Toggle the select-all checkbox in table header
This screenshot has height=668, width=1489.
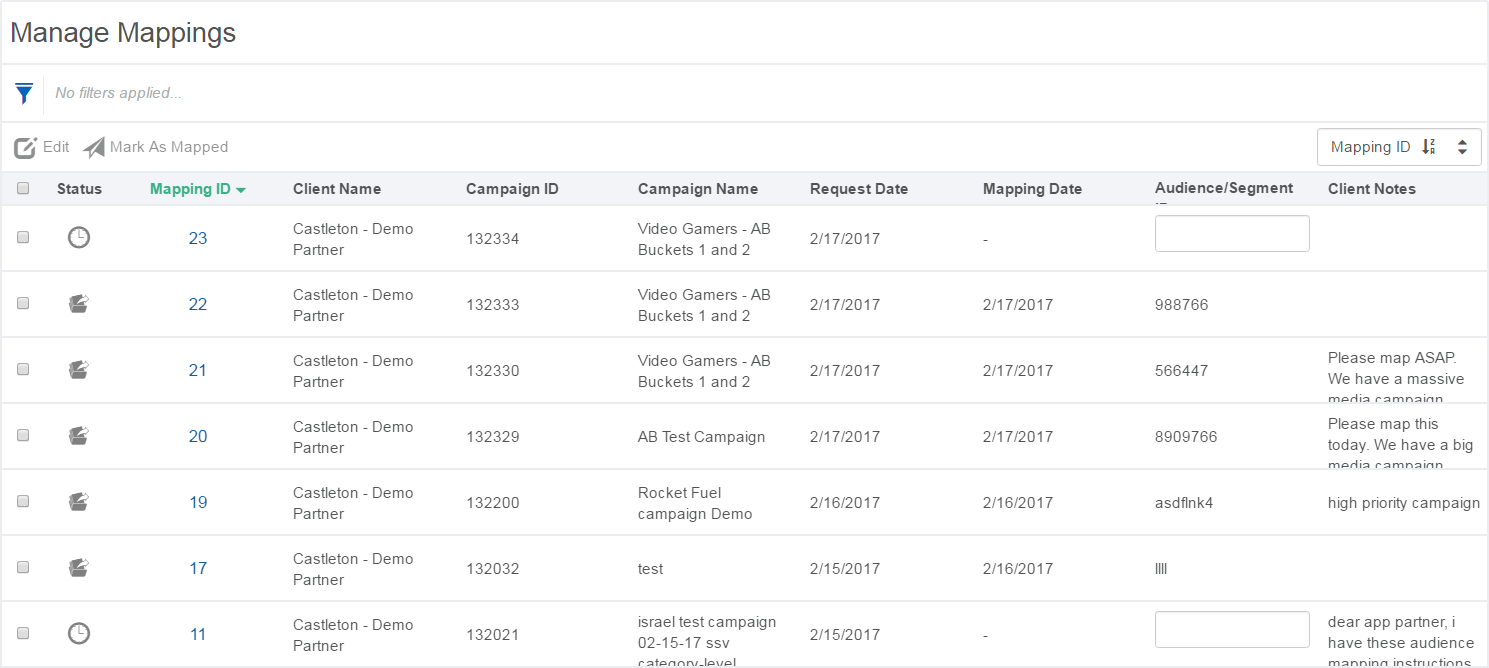[24, 188]
